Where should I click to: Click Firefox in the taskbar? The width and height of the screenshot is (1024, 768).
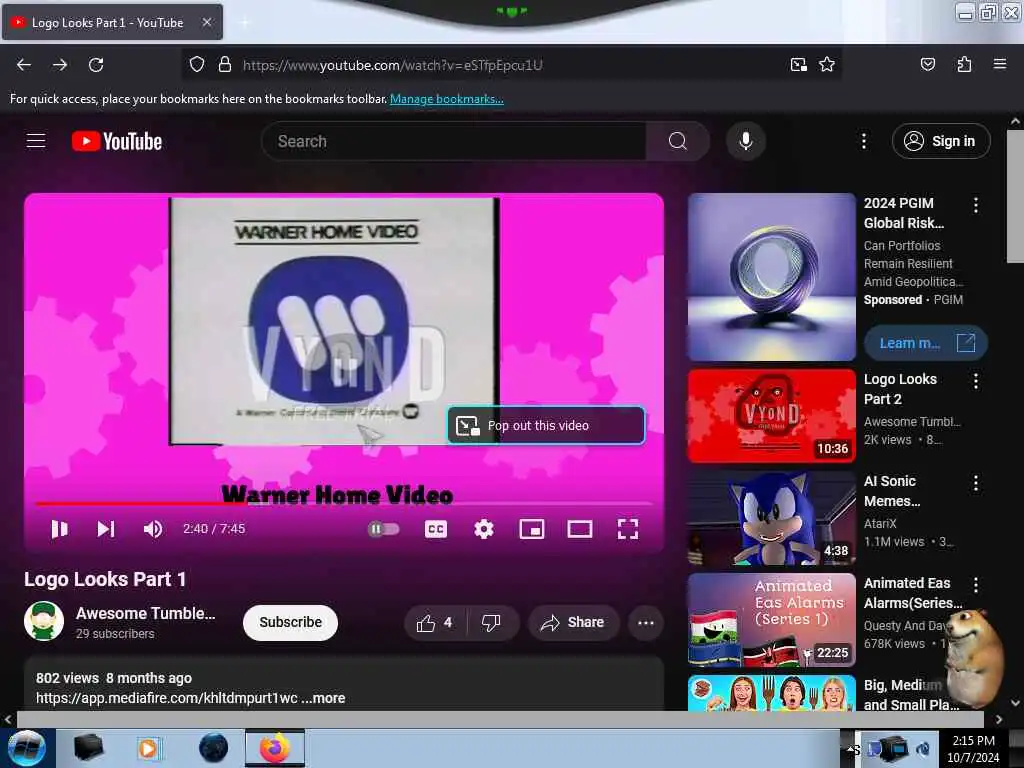tap(275, 748)
